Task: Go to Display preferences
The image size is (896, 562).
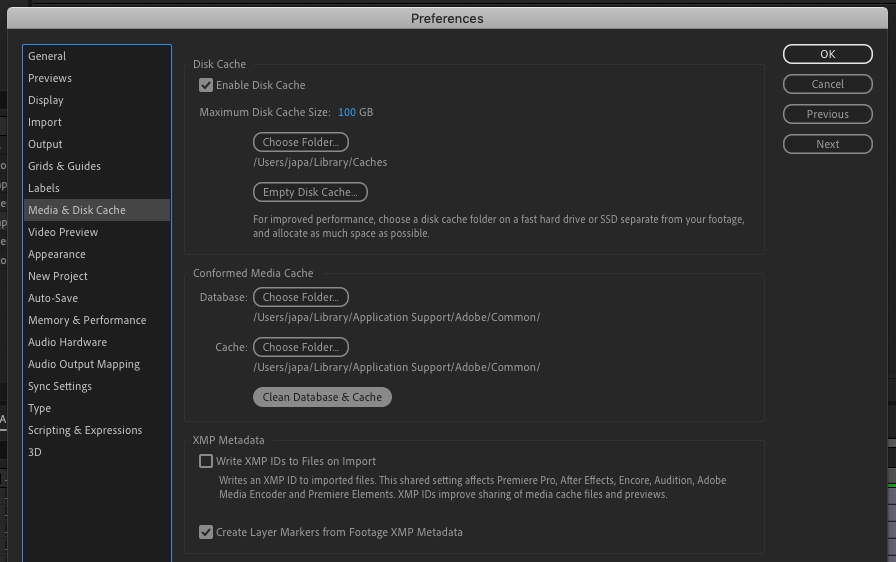Action: point(97,100)
